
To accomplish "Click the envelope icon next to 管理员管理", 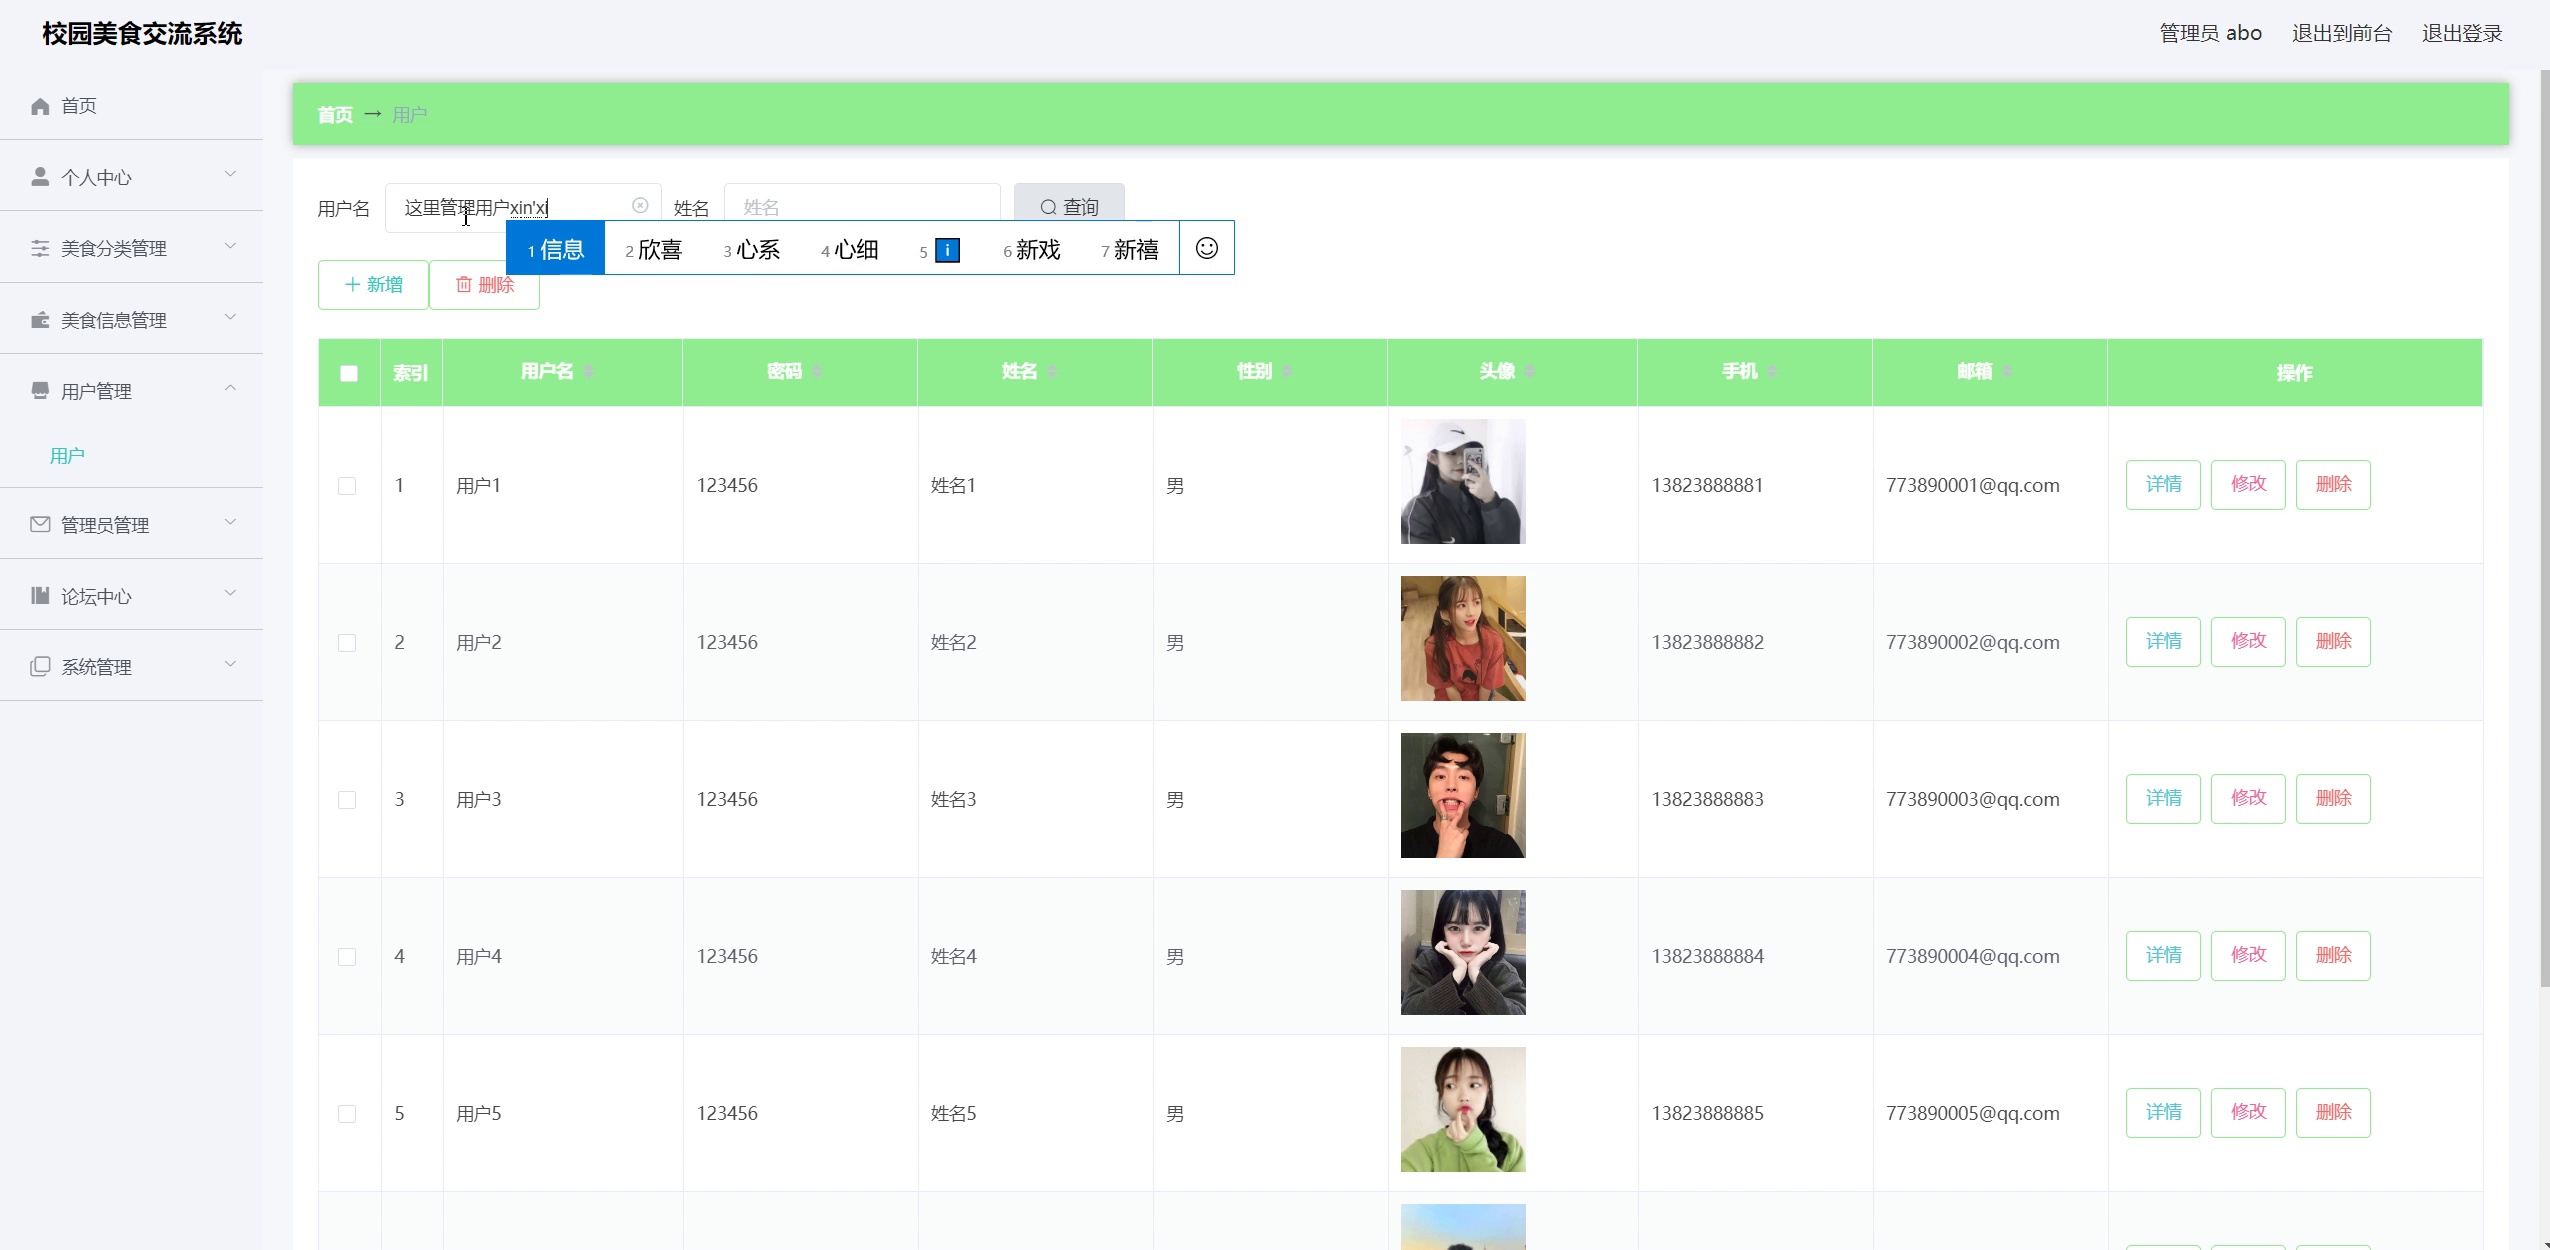I will coord(40,523).
